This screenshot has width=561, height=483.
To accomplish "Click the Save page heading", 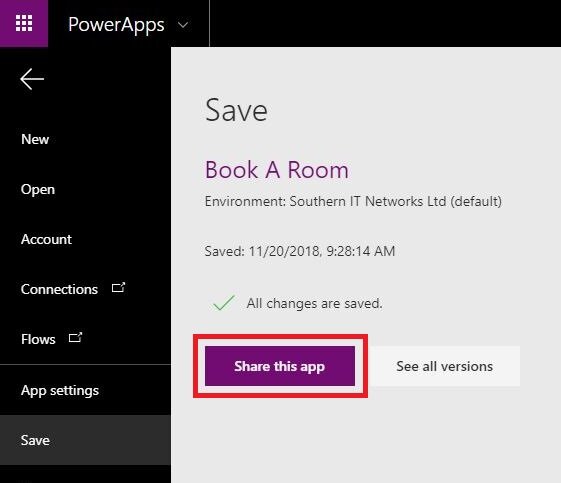I will click(236, 110).
